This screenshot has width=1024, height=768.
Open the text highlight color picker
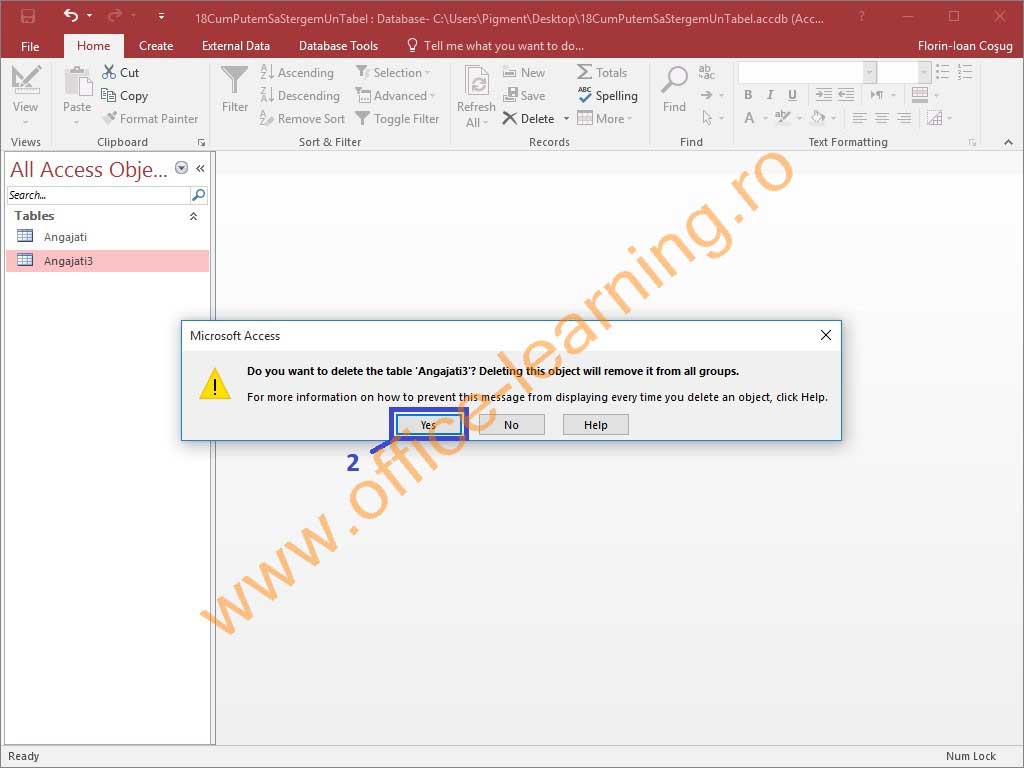[x=799, y=118]
